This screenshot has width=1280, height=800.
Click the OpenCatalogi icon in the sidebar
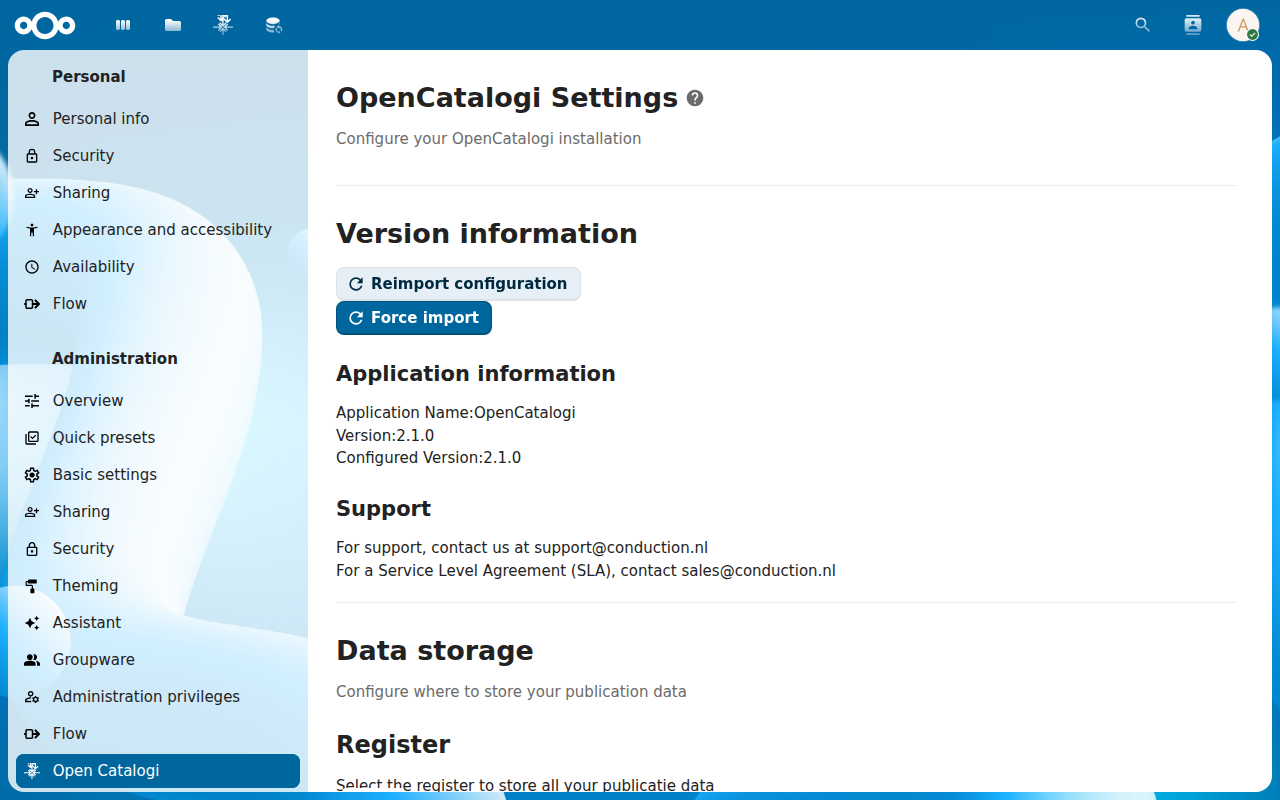pos(32,771)
